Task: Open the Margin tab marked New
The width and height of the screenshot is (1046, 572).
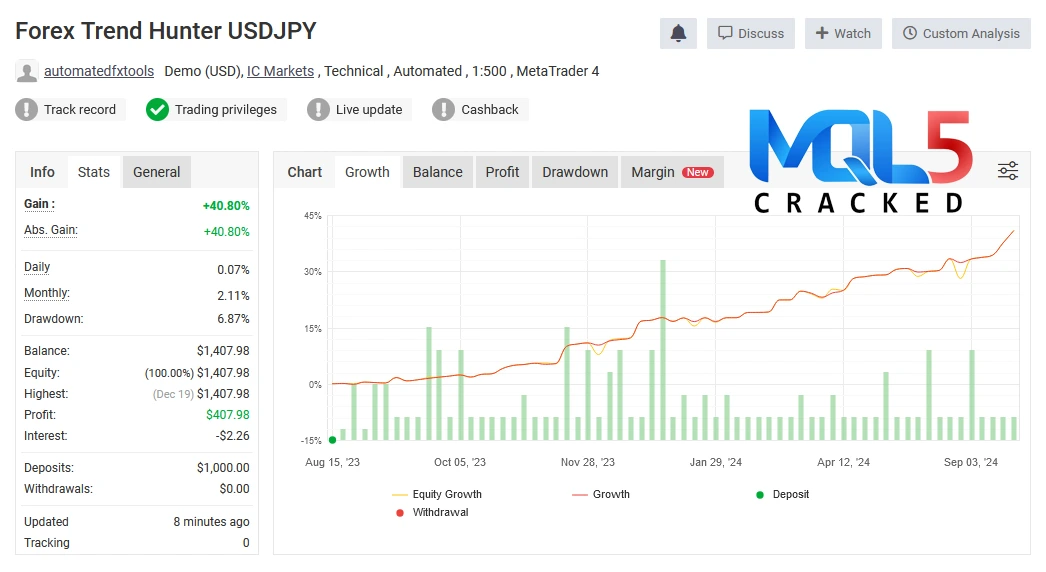Action: click(672, 172)
